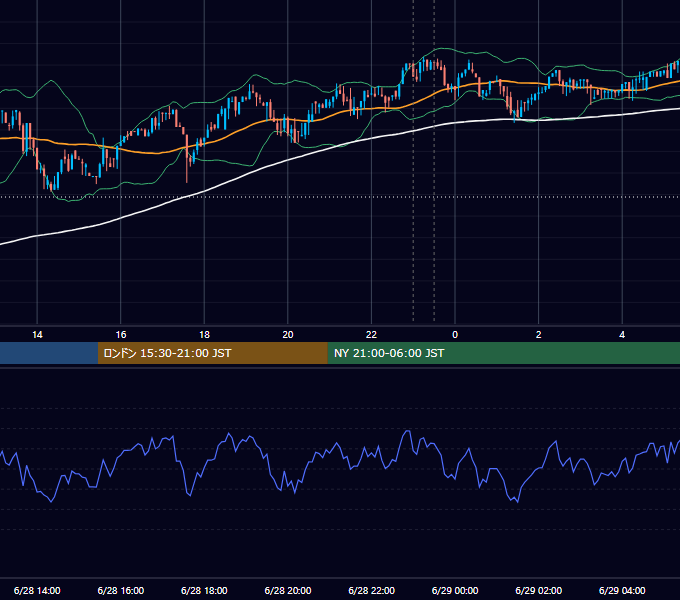This screenshot has width=680, height=600.
Task: Click the 6/28 20:00 date label
Action: click(x=288, y=590)
